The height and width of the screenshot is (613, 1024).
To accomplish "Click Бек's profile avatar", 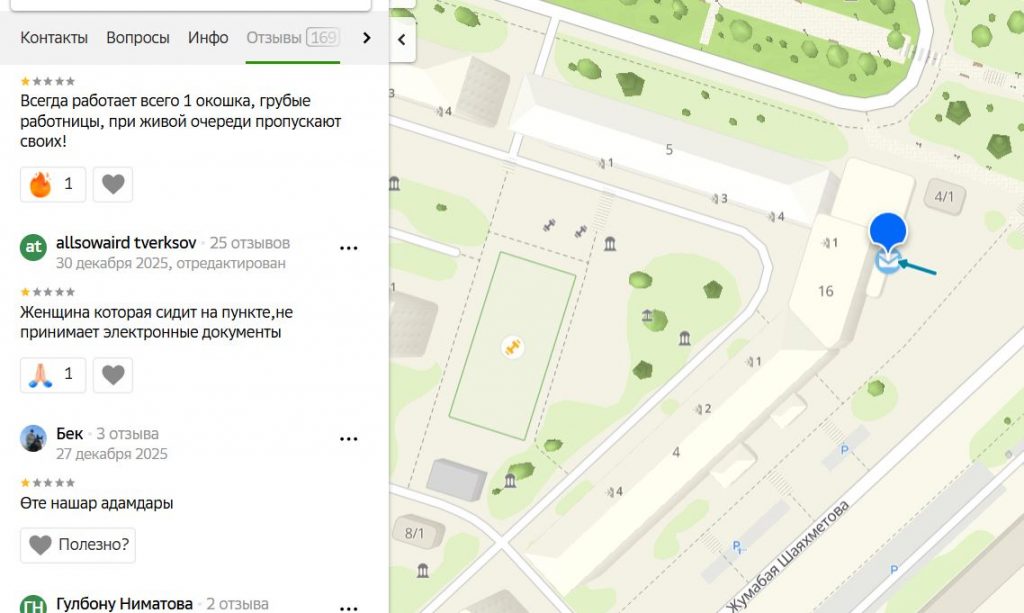I will tap(34, 438).
